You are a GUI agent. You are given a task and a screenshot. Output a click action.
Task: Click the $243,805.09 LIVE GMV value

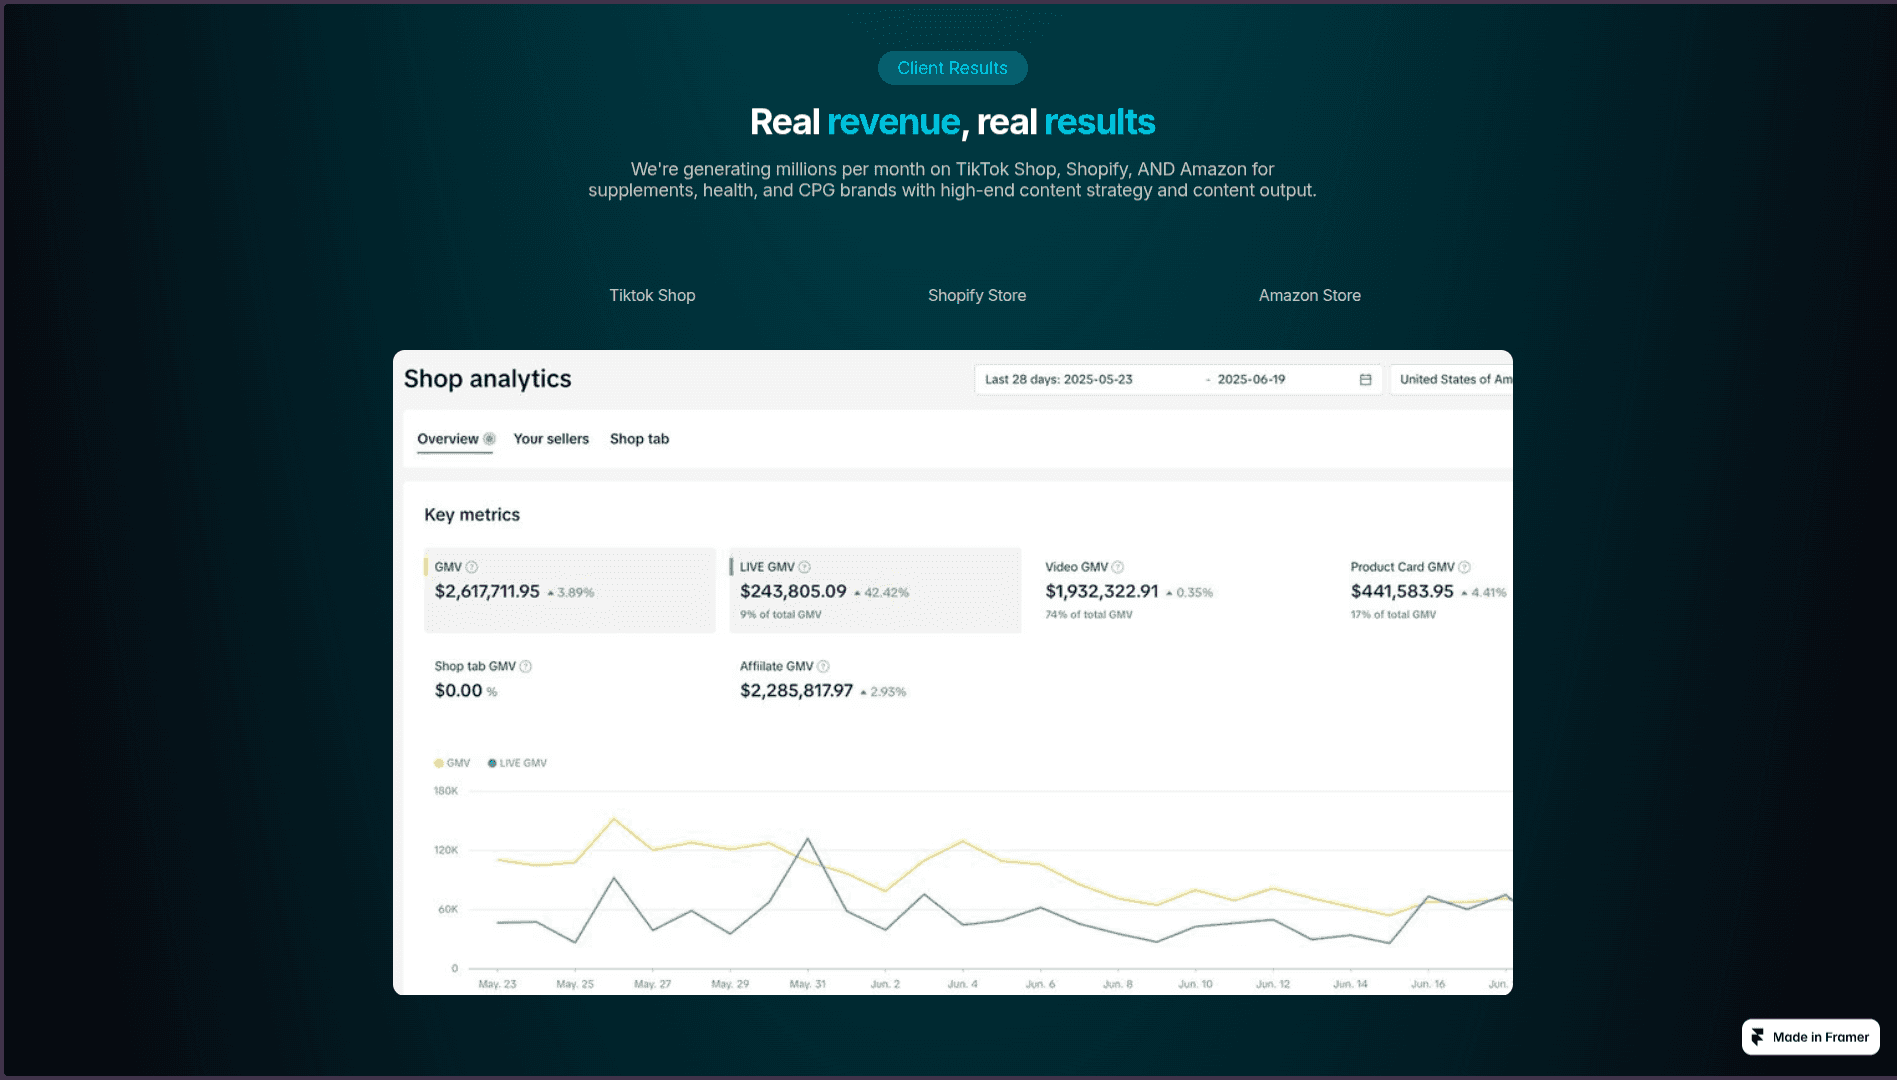793,592
